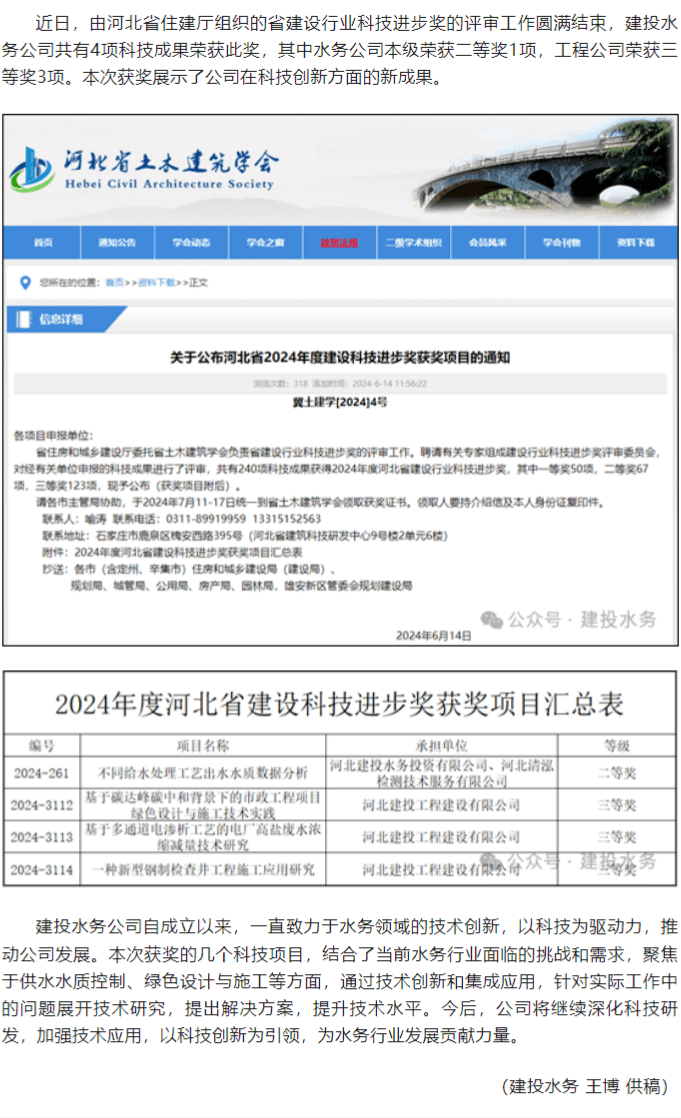Click the Hebei Civil Architecture Society logo
This screenshot has height=1118, width=681.
click(33, 170)
